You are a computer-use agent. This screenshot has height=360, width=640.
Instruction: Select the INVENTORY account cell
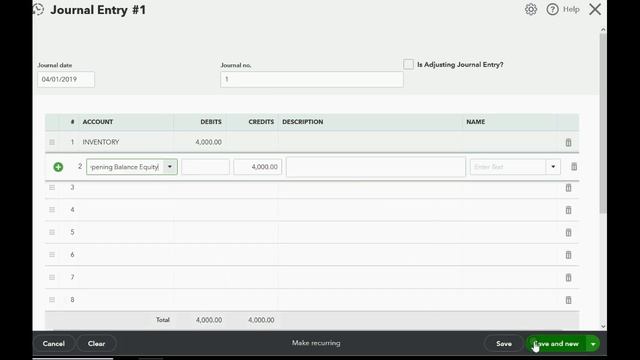[x=126, y=142]
